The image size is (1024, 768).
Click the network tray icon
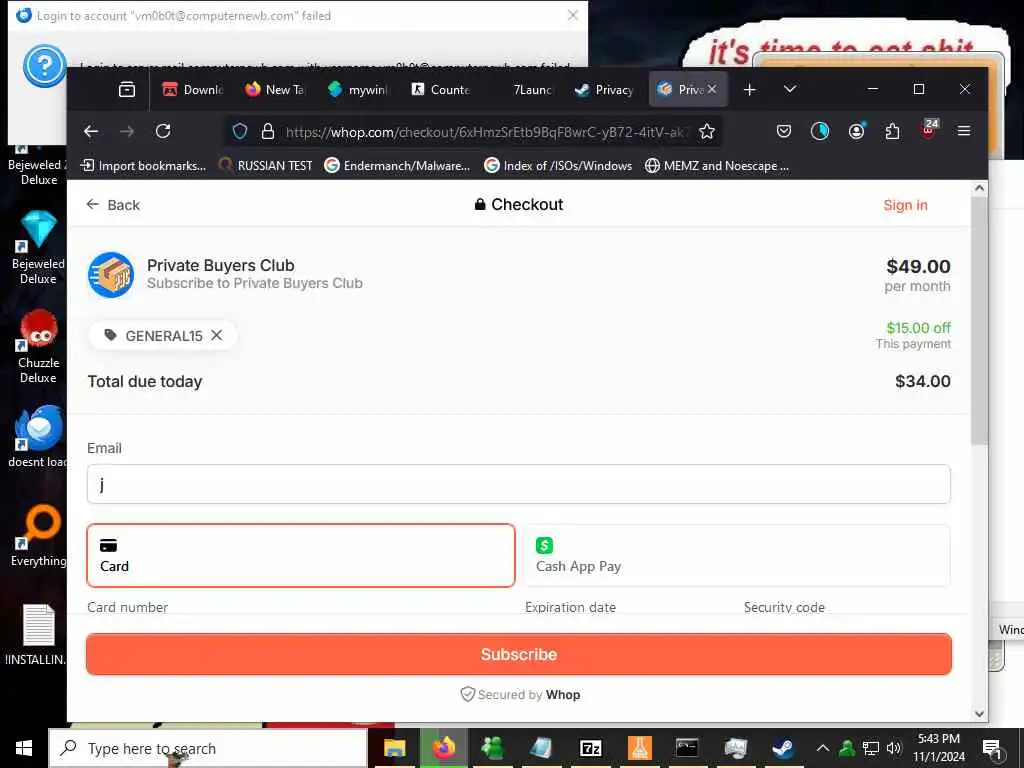(x=871, y=748)
